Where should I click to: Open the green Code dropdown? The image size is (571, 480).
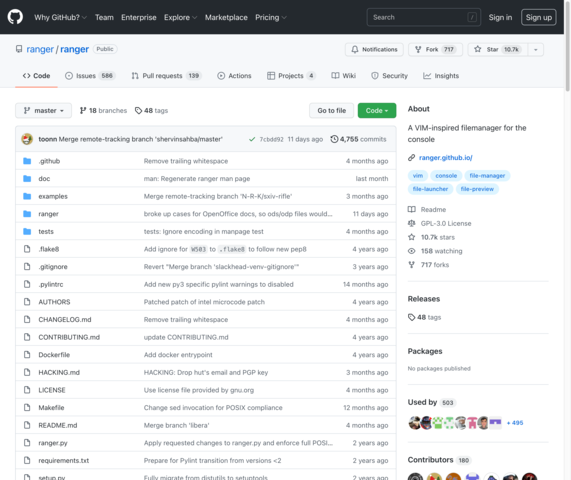coord(377,110)
